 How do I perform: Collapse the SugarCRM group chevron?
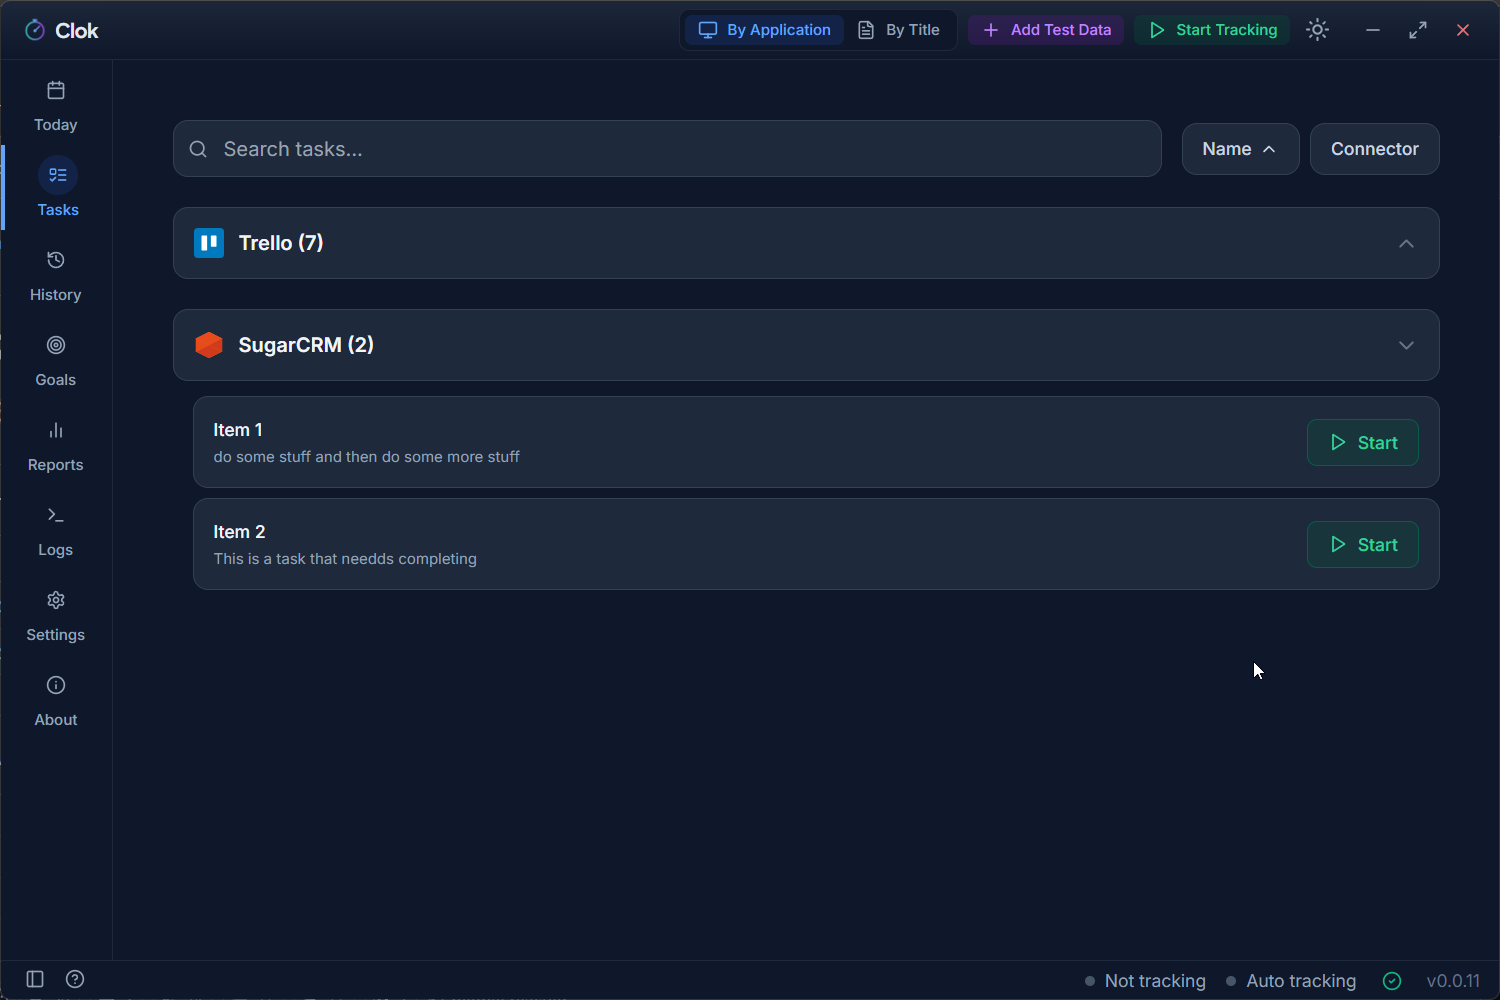pyautogui.click(x=1406, y=345)
